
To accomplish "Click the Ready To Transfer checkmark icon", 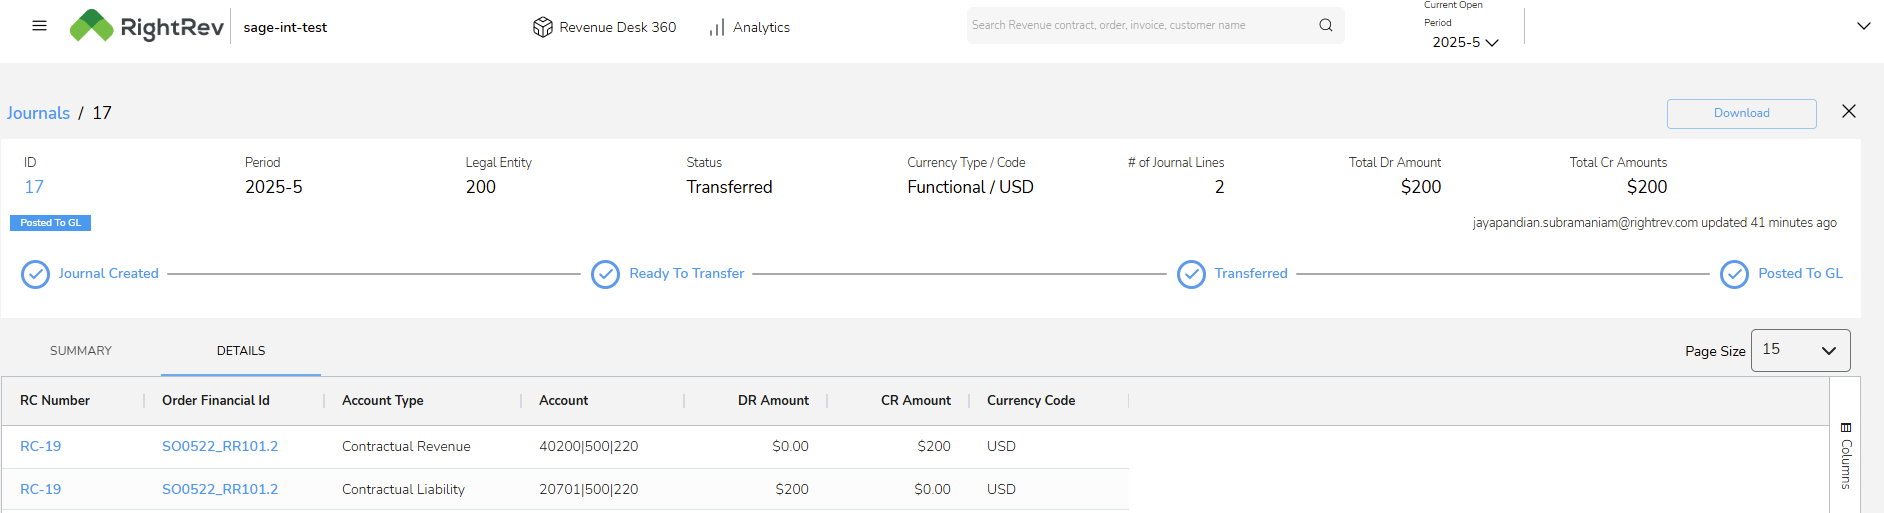I will click(x=605, y=274).
